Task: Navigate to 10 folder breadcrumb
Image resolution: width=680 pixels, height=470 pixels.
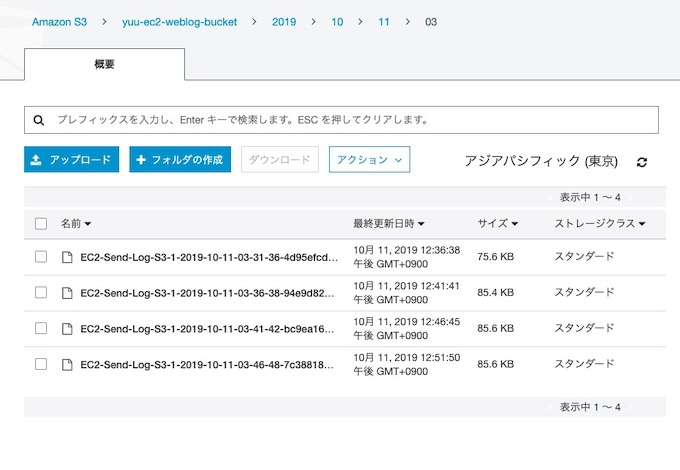Action: point(337,22)
